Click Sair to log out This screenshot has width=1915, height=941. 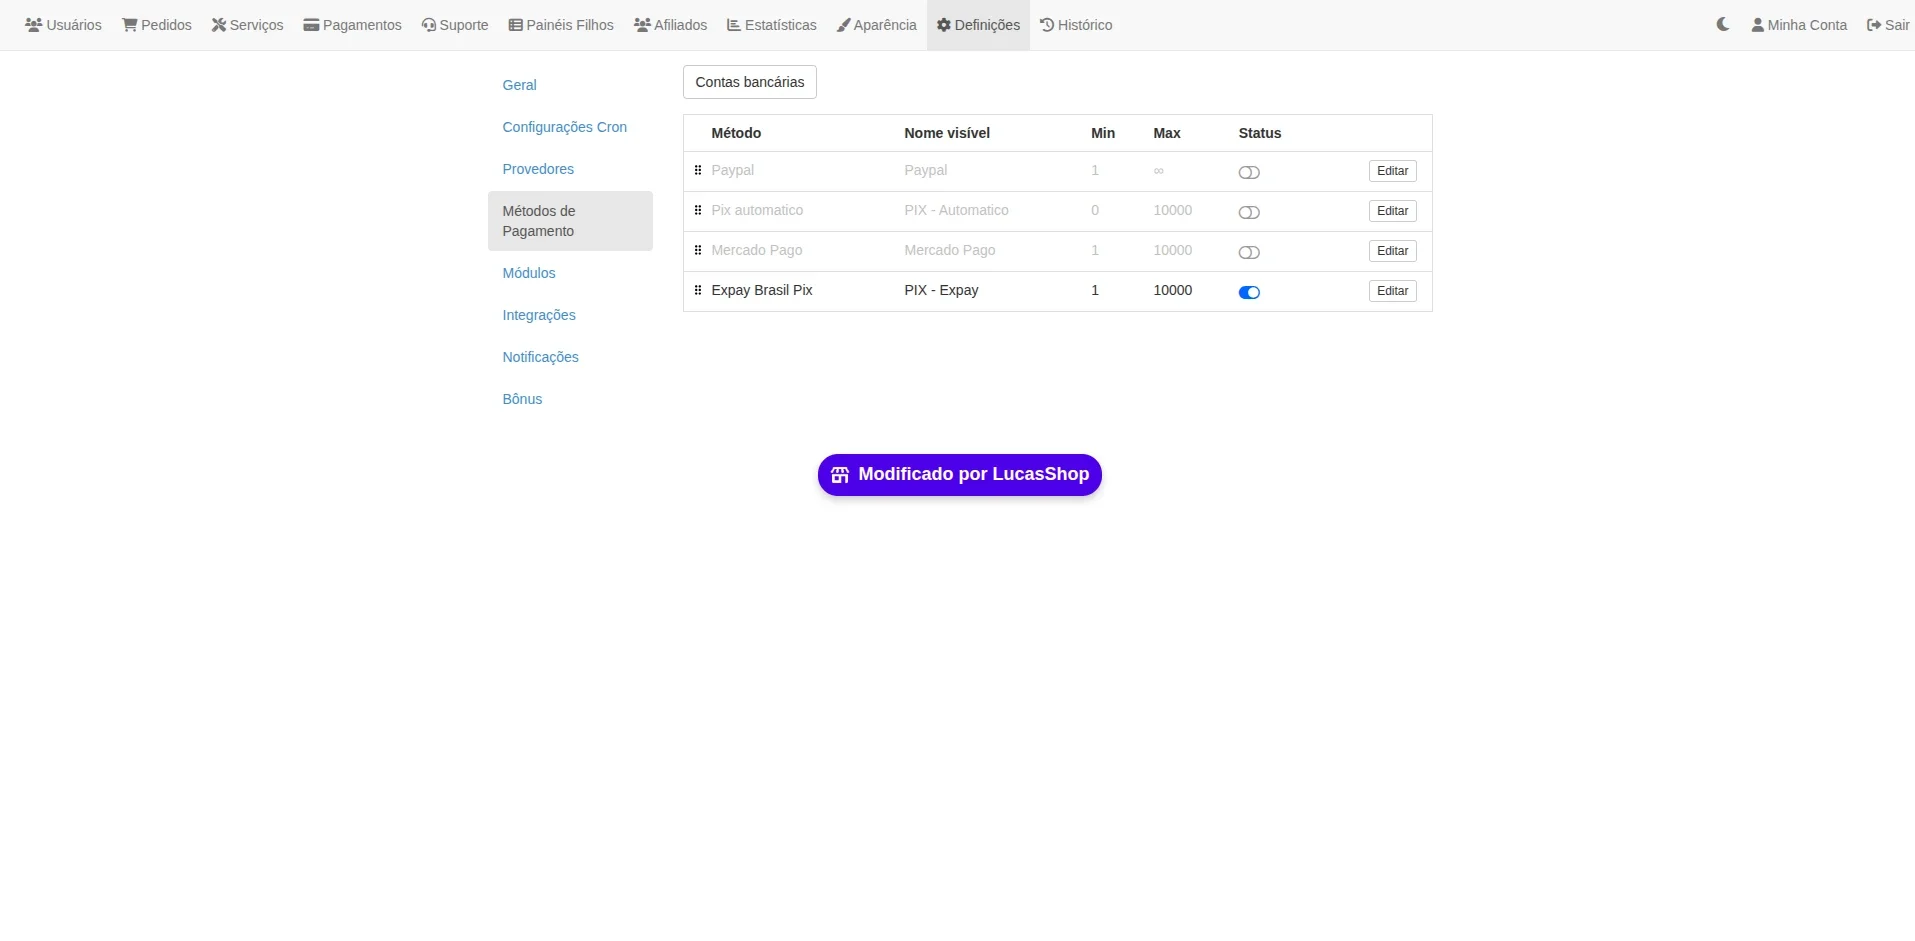(1888, 25)
